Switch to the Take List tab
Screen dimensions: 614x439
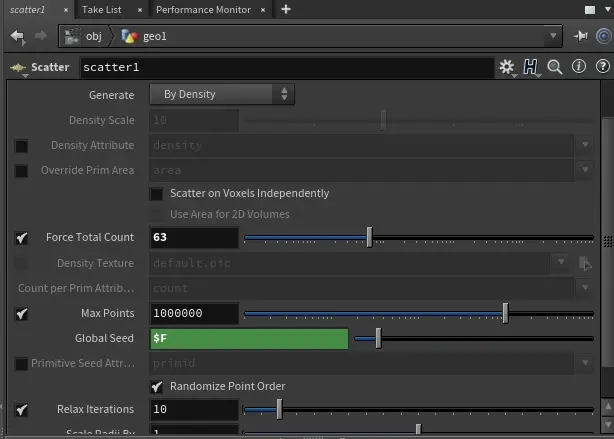104,9
